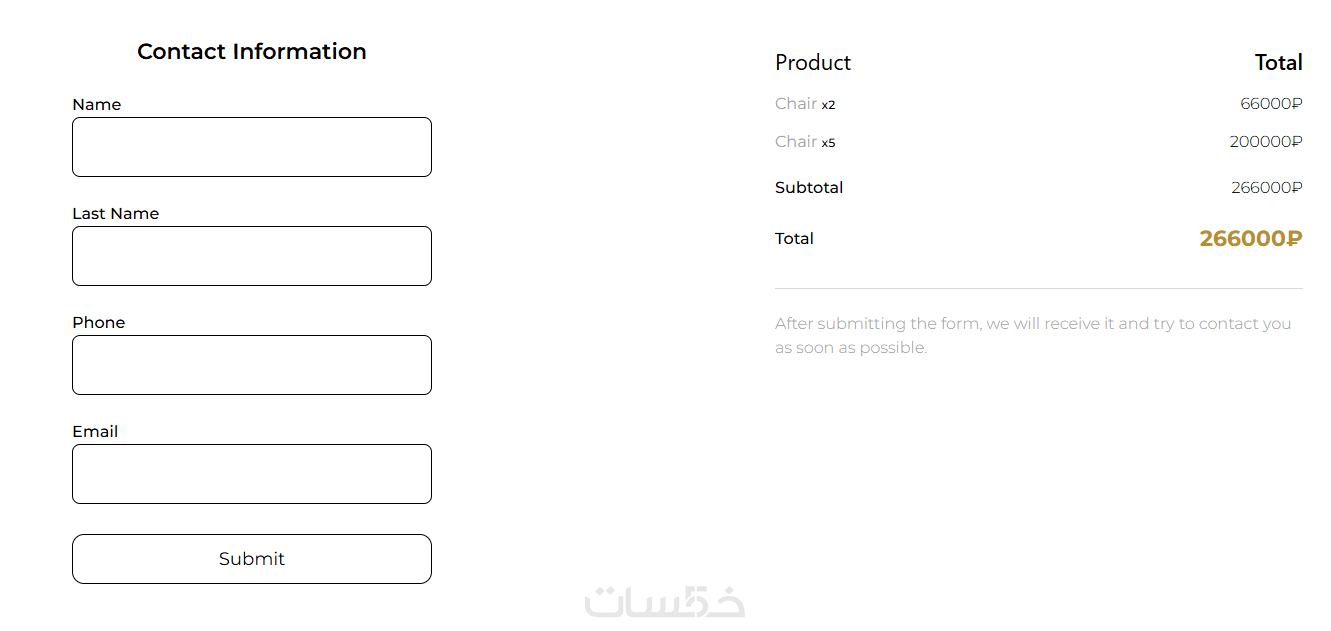The image size is (1331, 631).
Task: Click into the Email field
Action: click(x=252, y=474)
